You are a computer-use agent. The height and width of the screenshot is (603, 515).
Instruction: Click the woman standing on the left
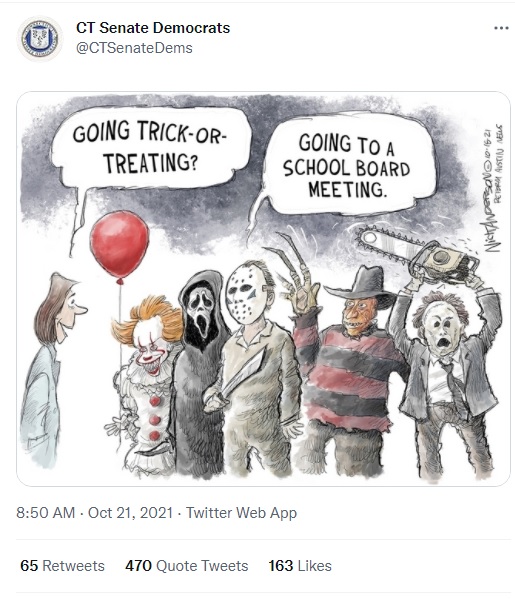[48, 369]
